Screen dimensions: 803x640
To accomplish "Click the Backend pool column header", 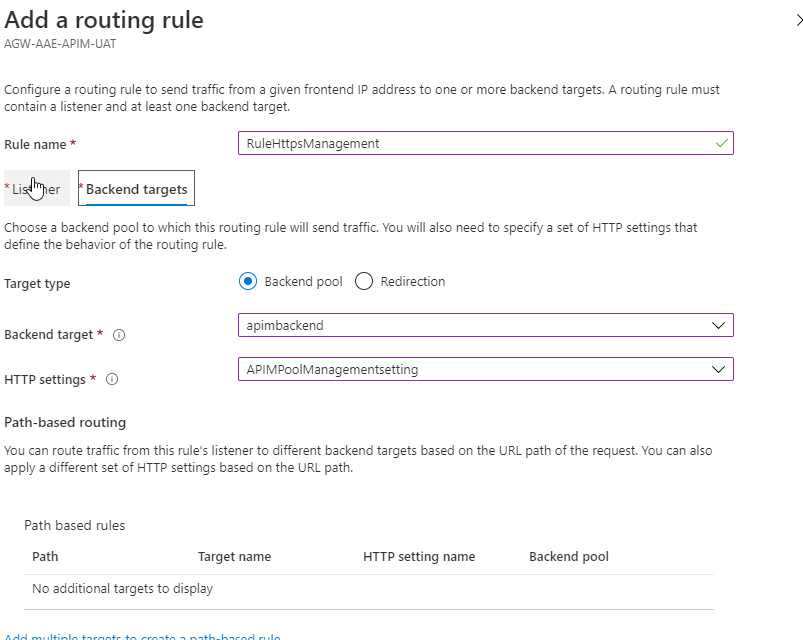I will point(568,556).
